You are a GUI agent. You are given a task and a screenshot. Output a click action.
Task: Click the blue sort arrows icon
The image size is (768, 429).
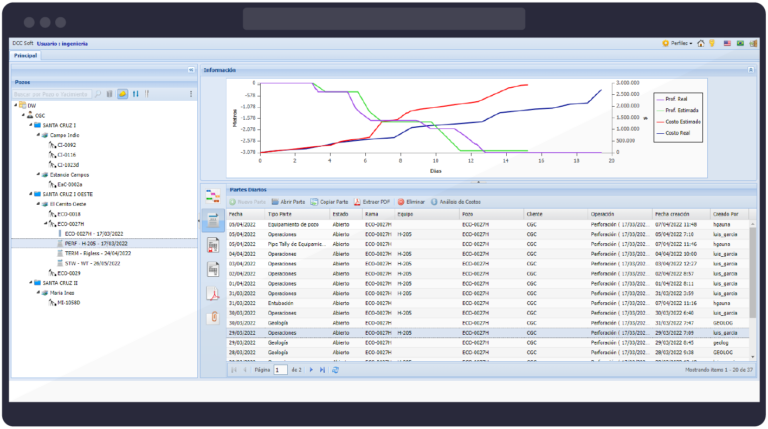[136, 94]
